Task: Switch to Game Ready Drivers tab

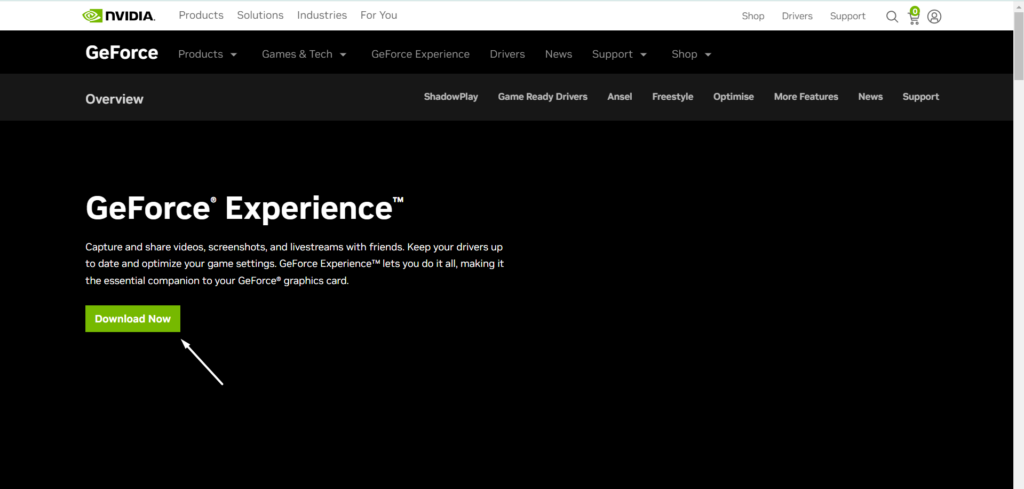Action: click(x=543, y=97)
